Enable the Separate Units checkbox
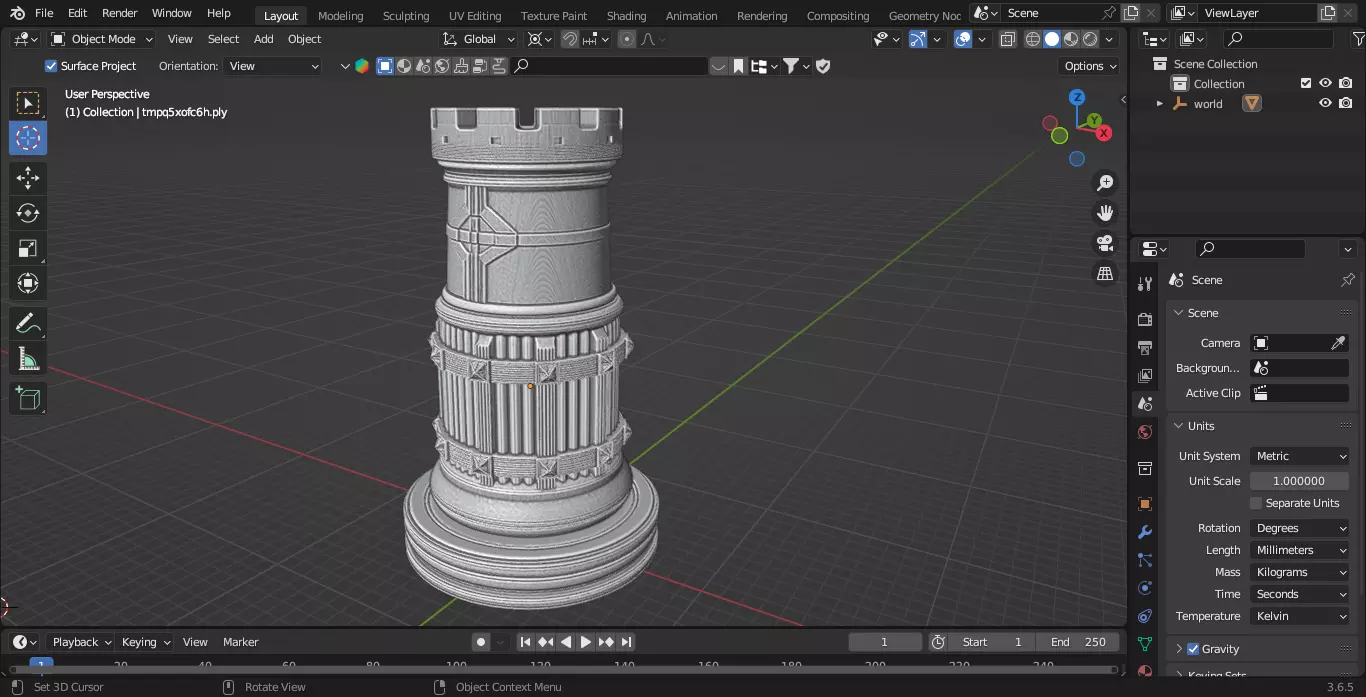The image size is (1366, 697). tap(1256, 503)
